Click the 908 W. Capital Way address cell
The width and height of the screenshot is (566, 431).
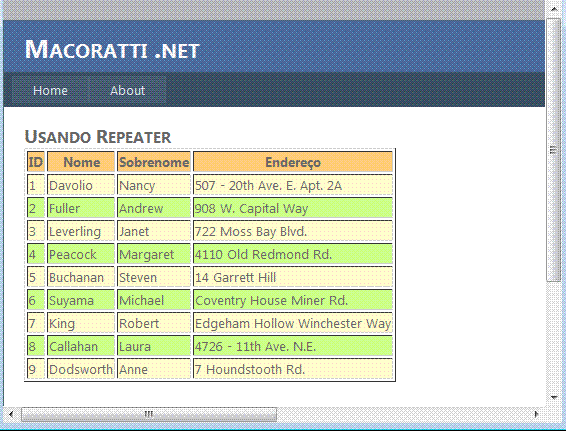tap(293, 208)
